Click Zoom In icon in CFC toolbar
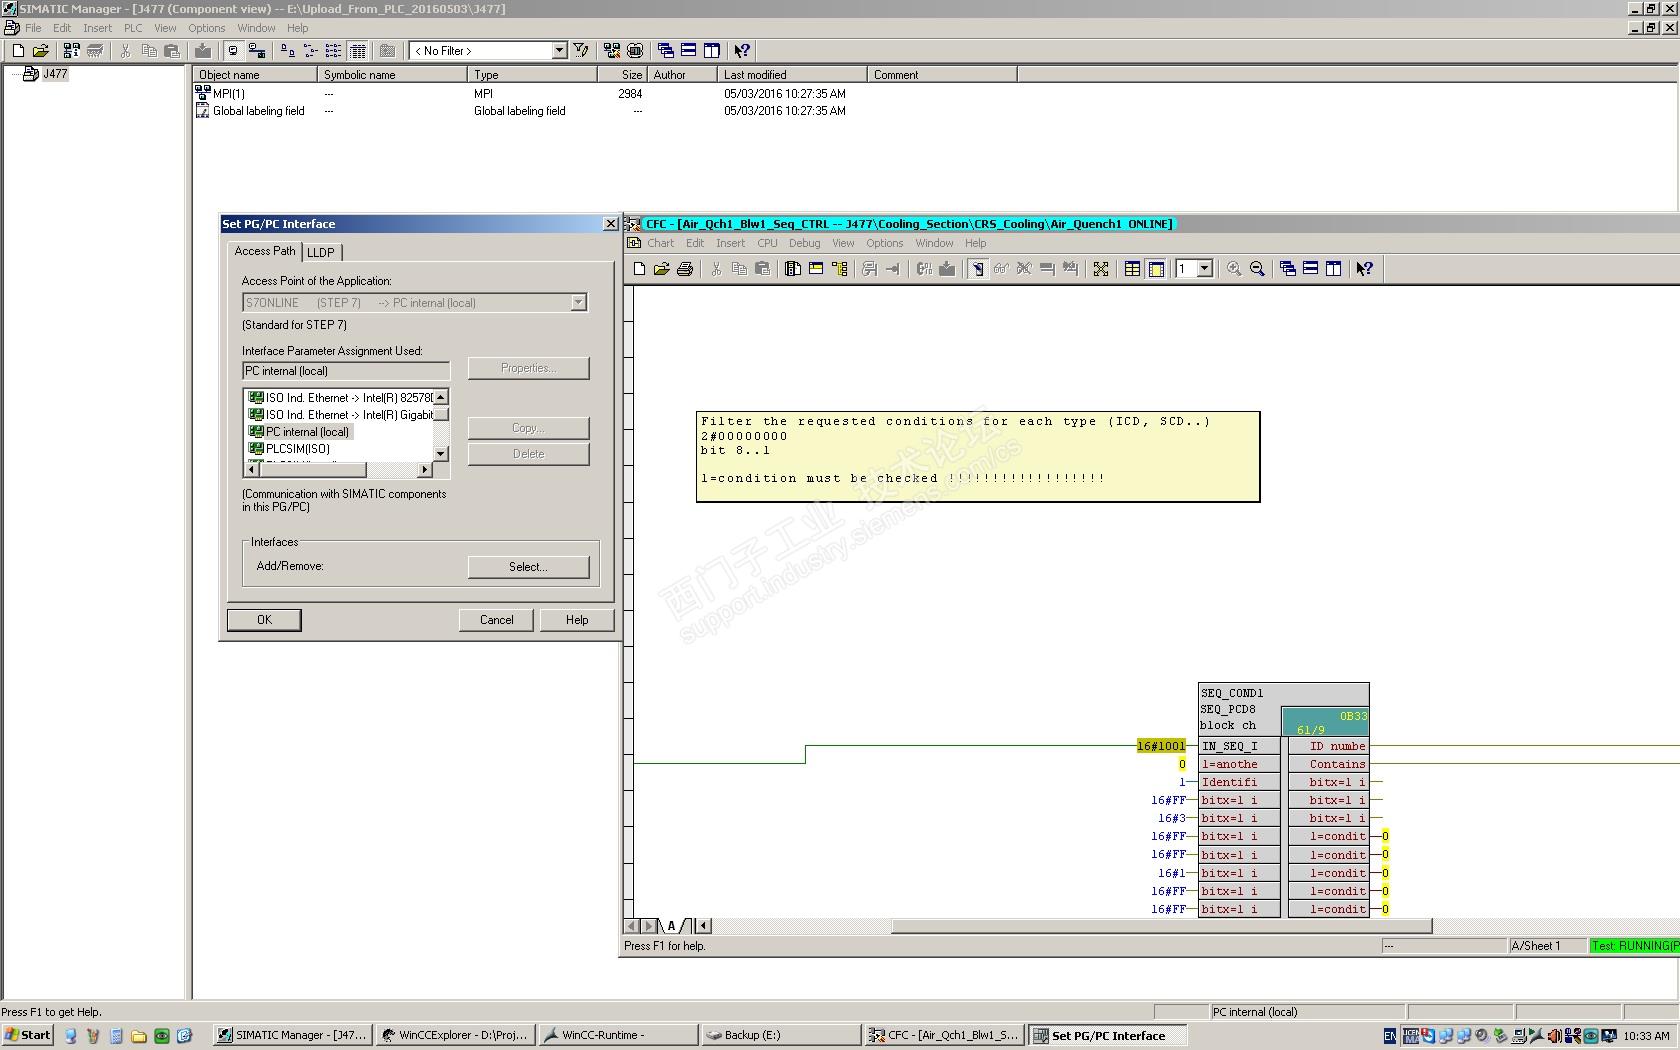The image size is (1680, 1050). 1234,269
